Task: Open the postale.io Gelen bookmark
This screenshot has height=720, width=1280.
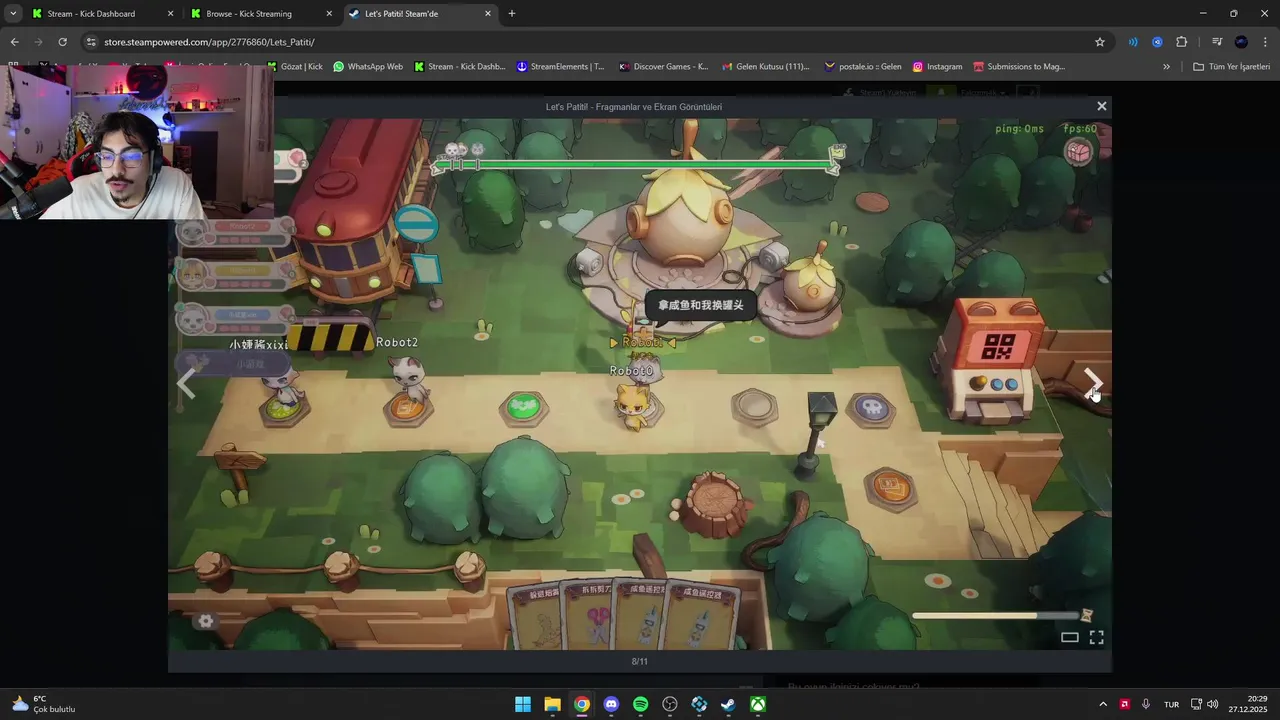Action: click(862, 67)
